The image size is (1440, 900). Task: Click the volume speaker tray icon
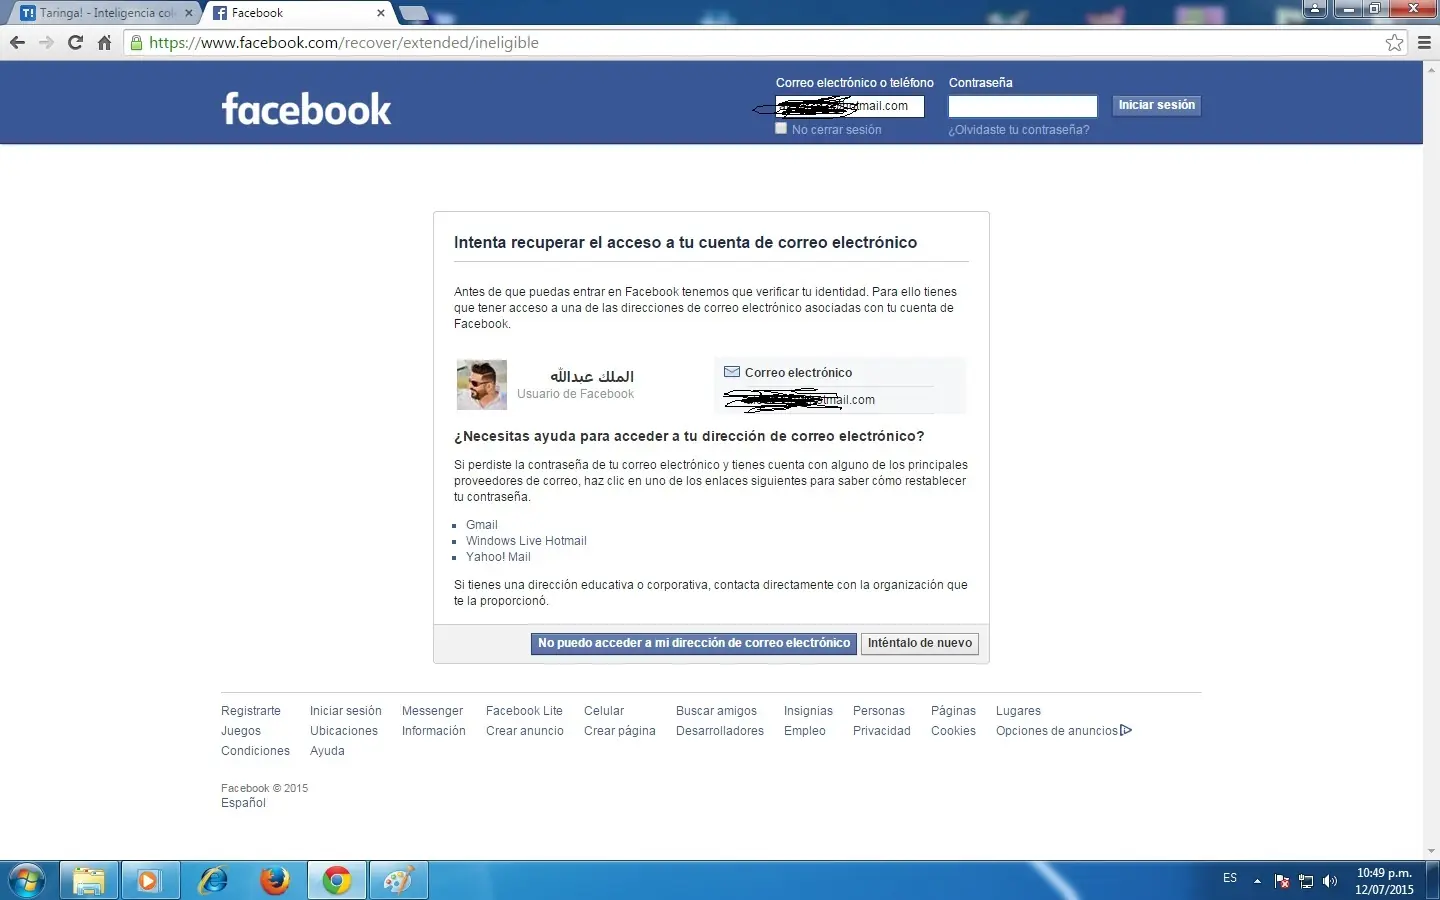[x=1330, y=881]
